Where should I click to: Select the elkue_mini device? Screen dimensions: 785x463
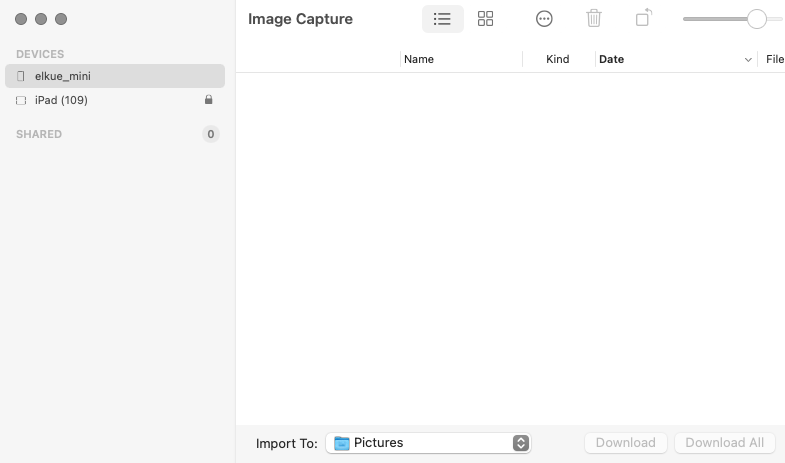63,76
